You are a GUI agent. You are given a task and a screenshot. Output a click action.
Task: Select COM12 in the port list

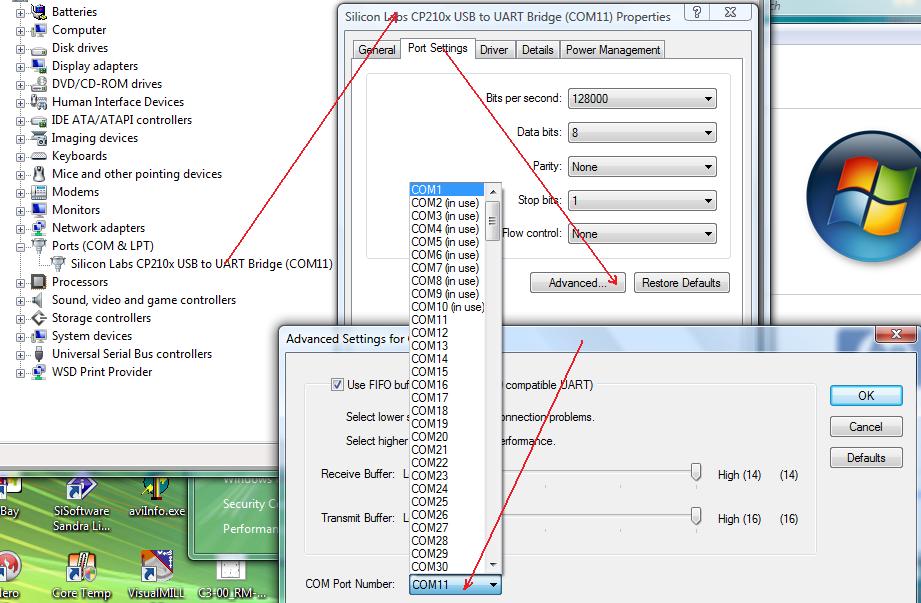tap(430, 333)
